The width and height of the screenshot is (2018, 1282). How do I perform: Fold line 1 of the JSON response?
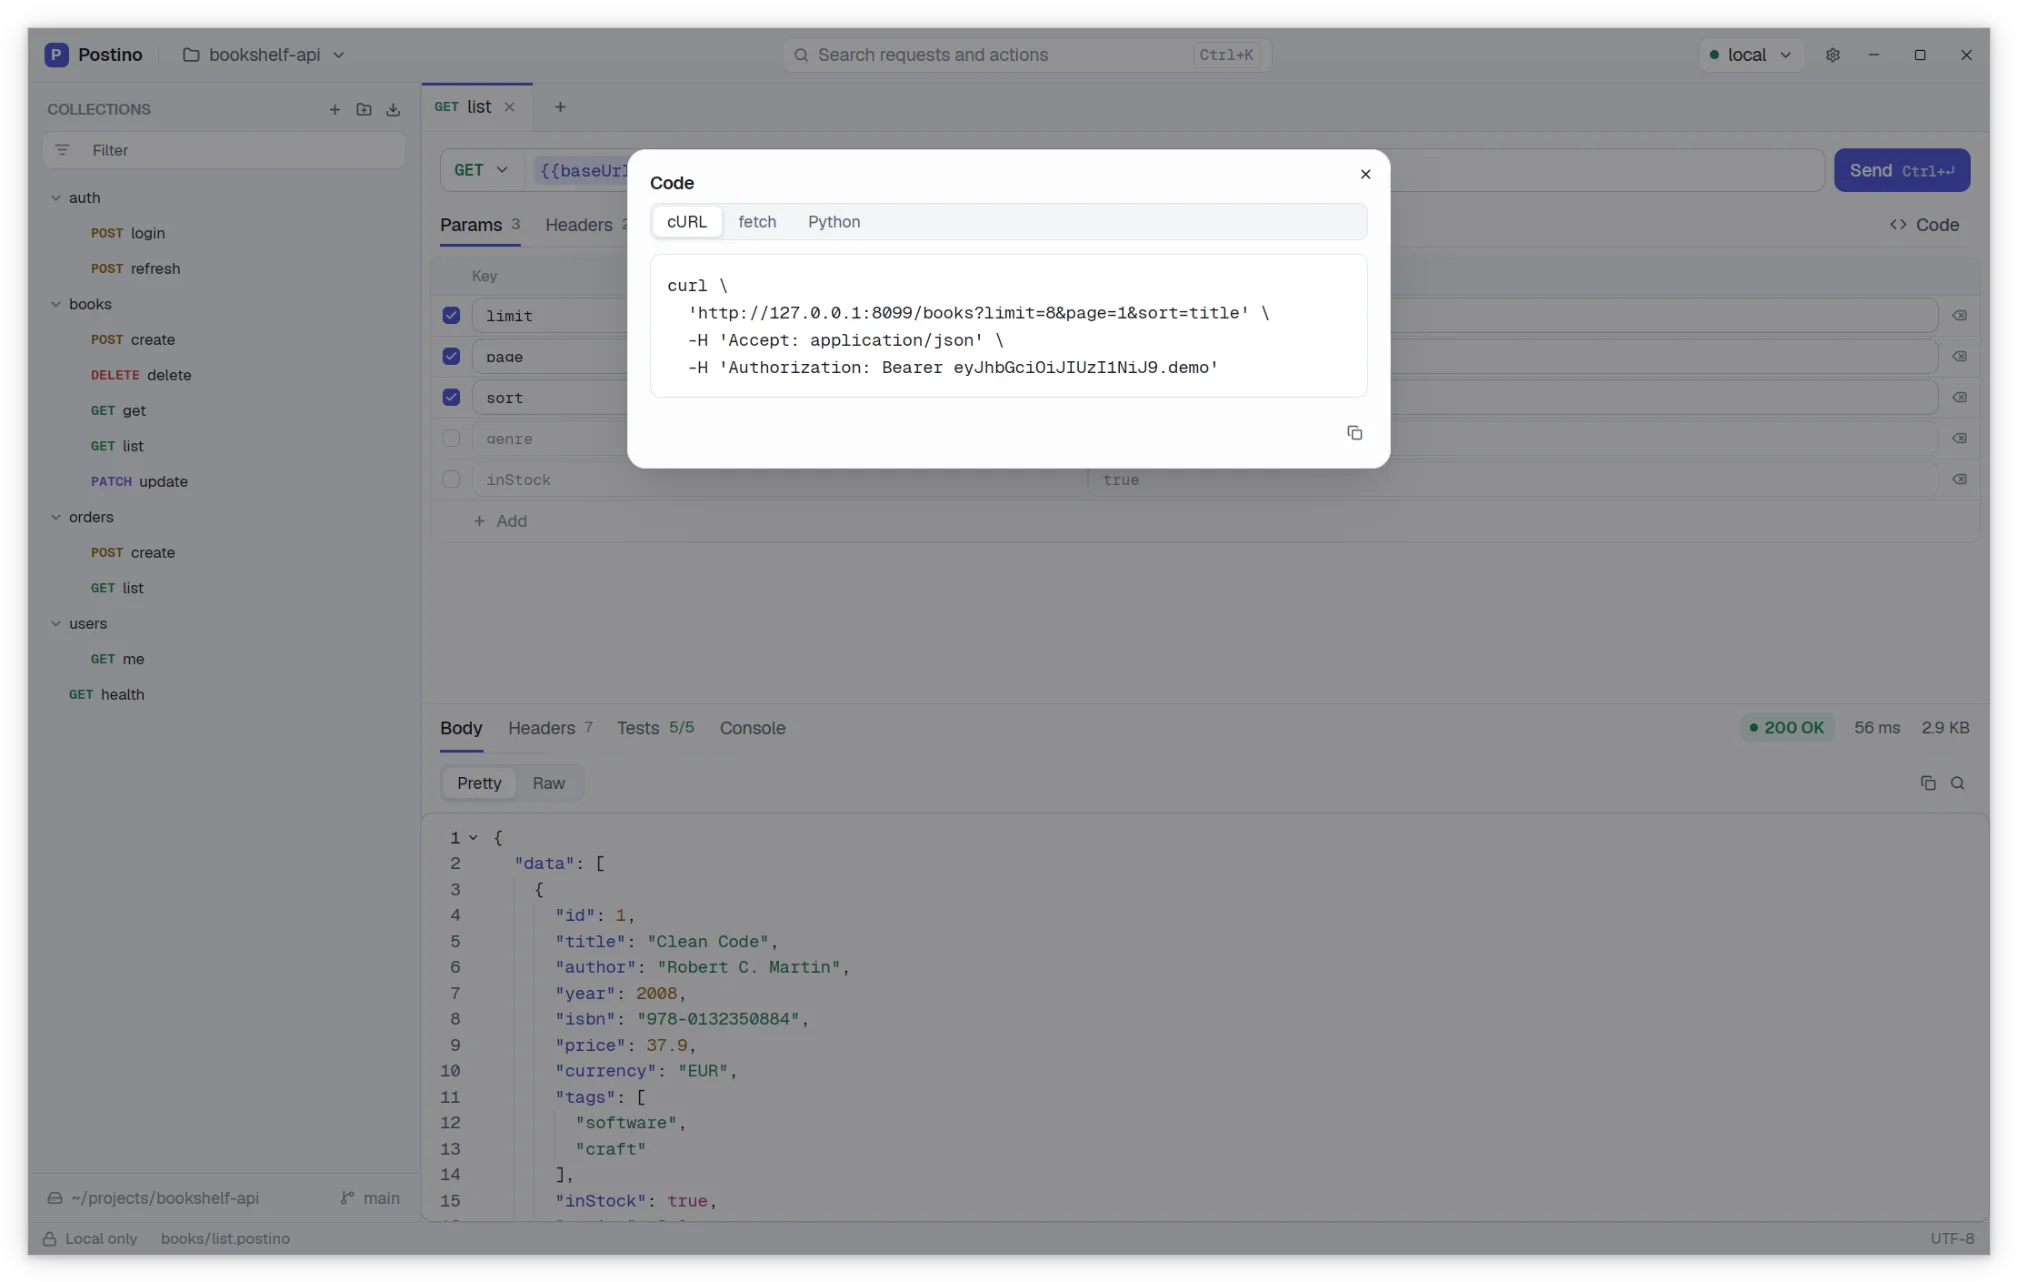(473, 838)
